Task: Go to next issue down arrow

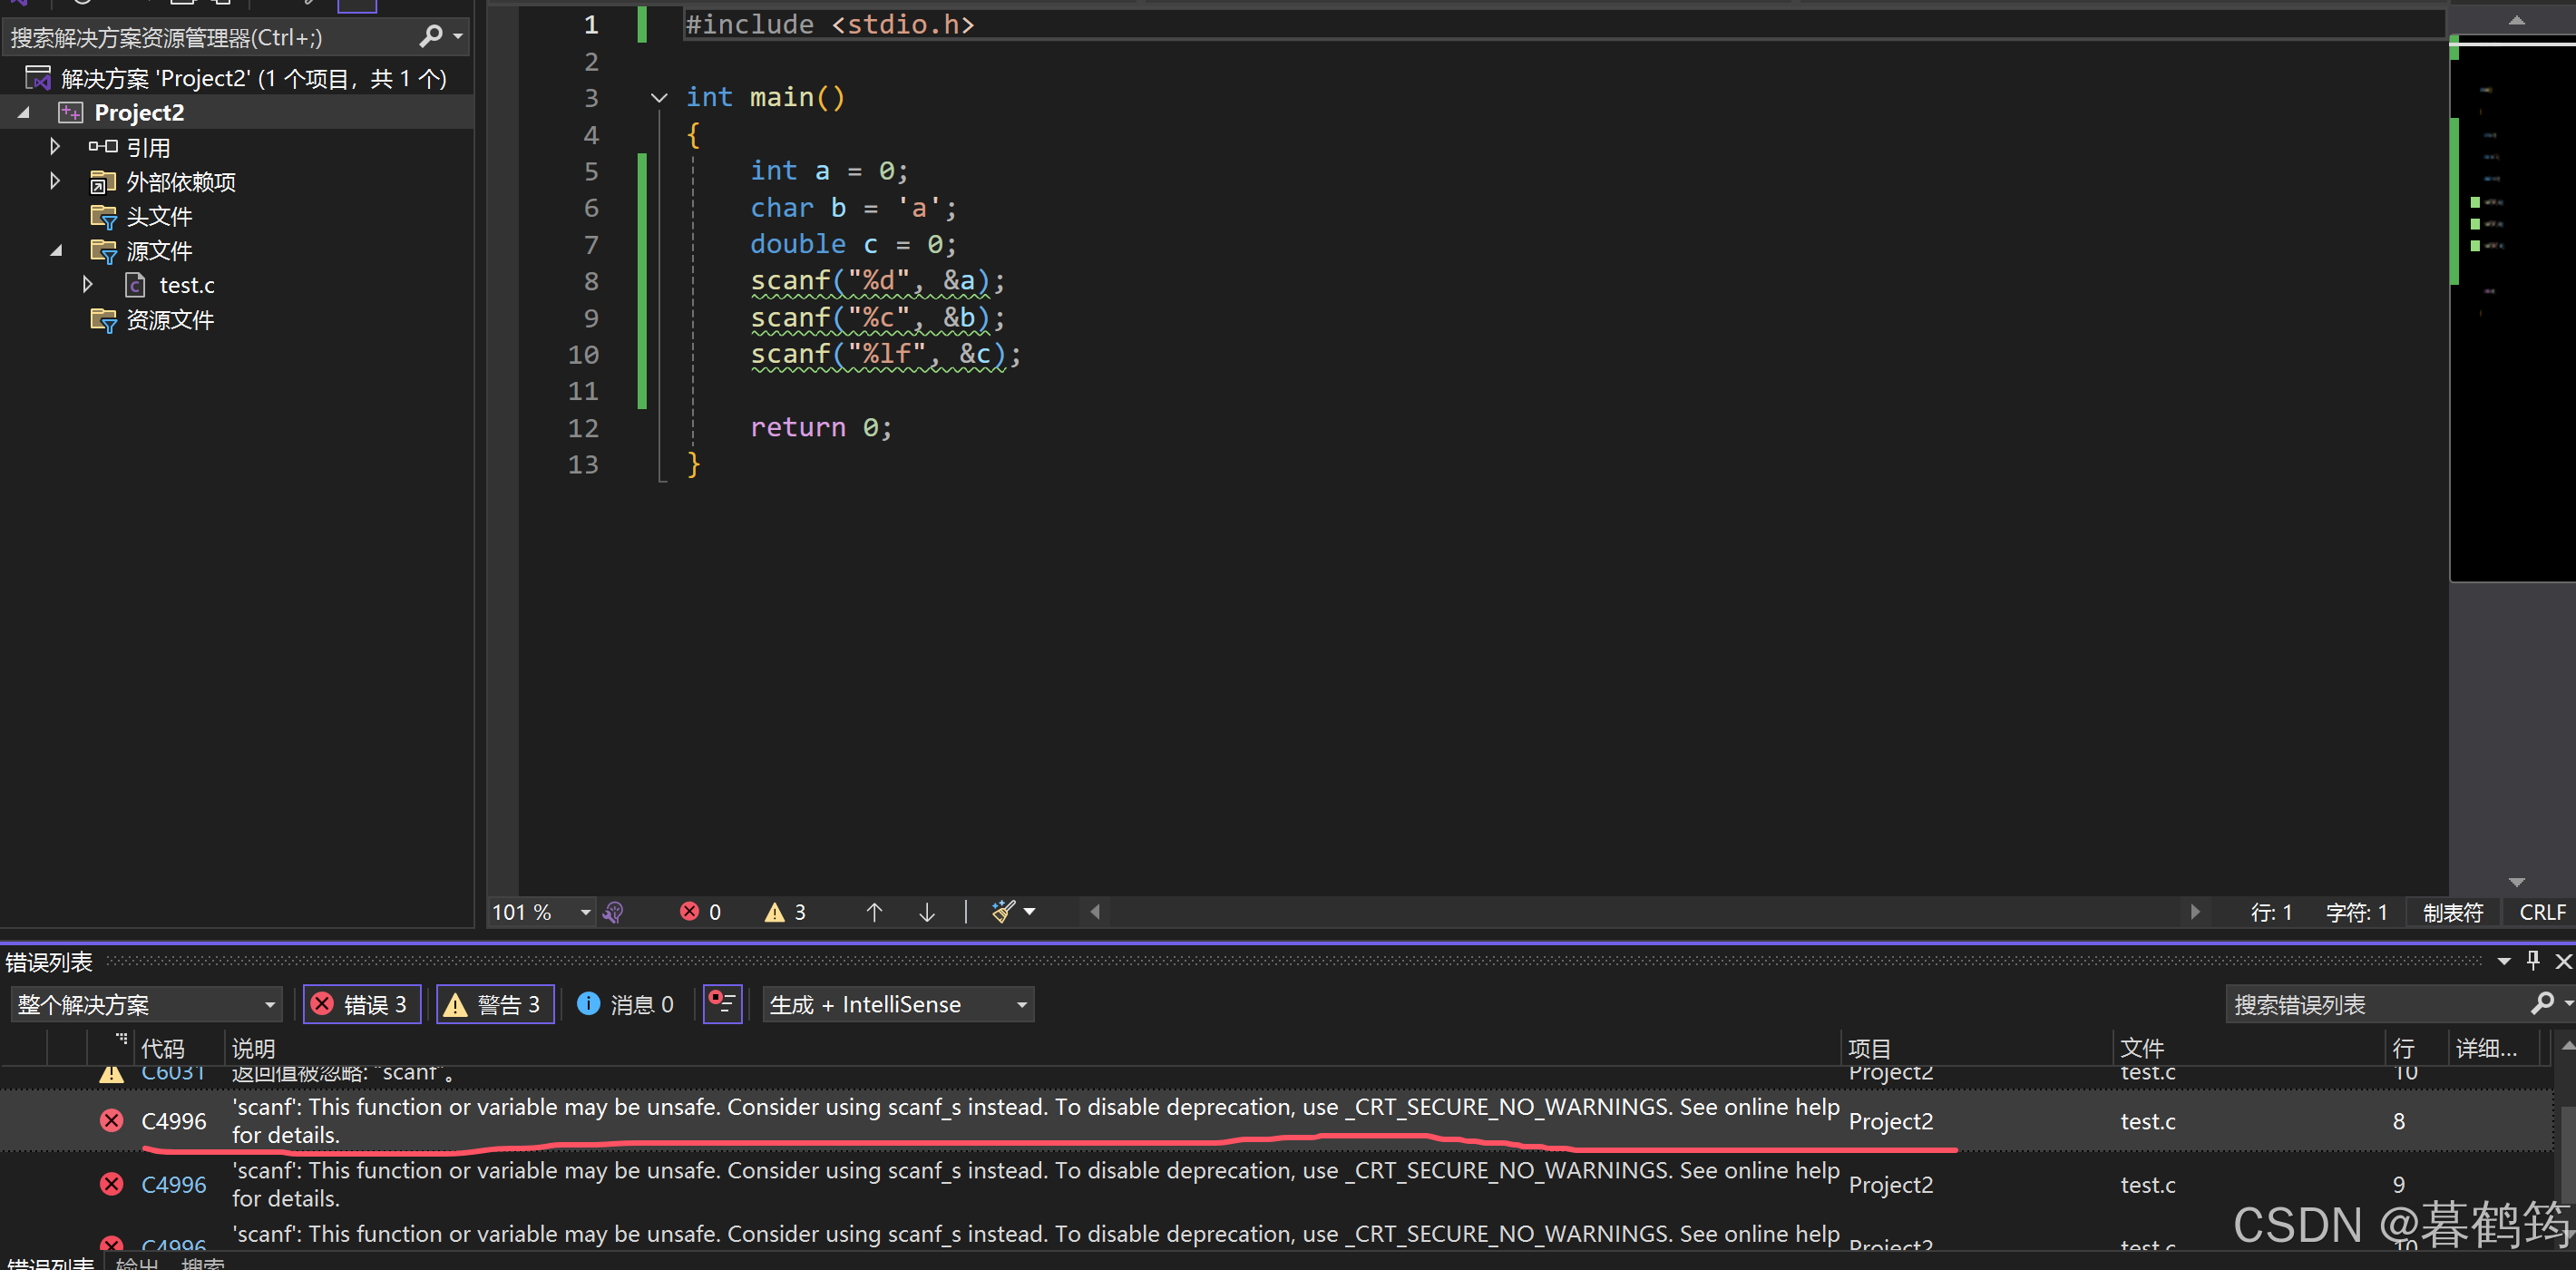Action: pos(926,912)
